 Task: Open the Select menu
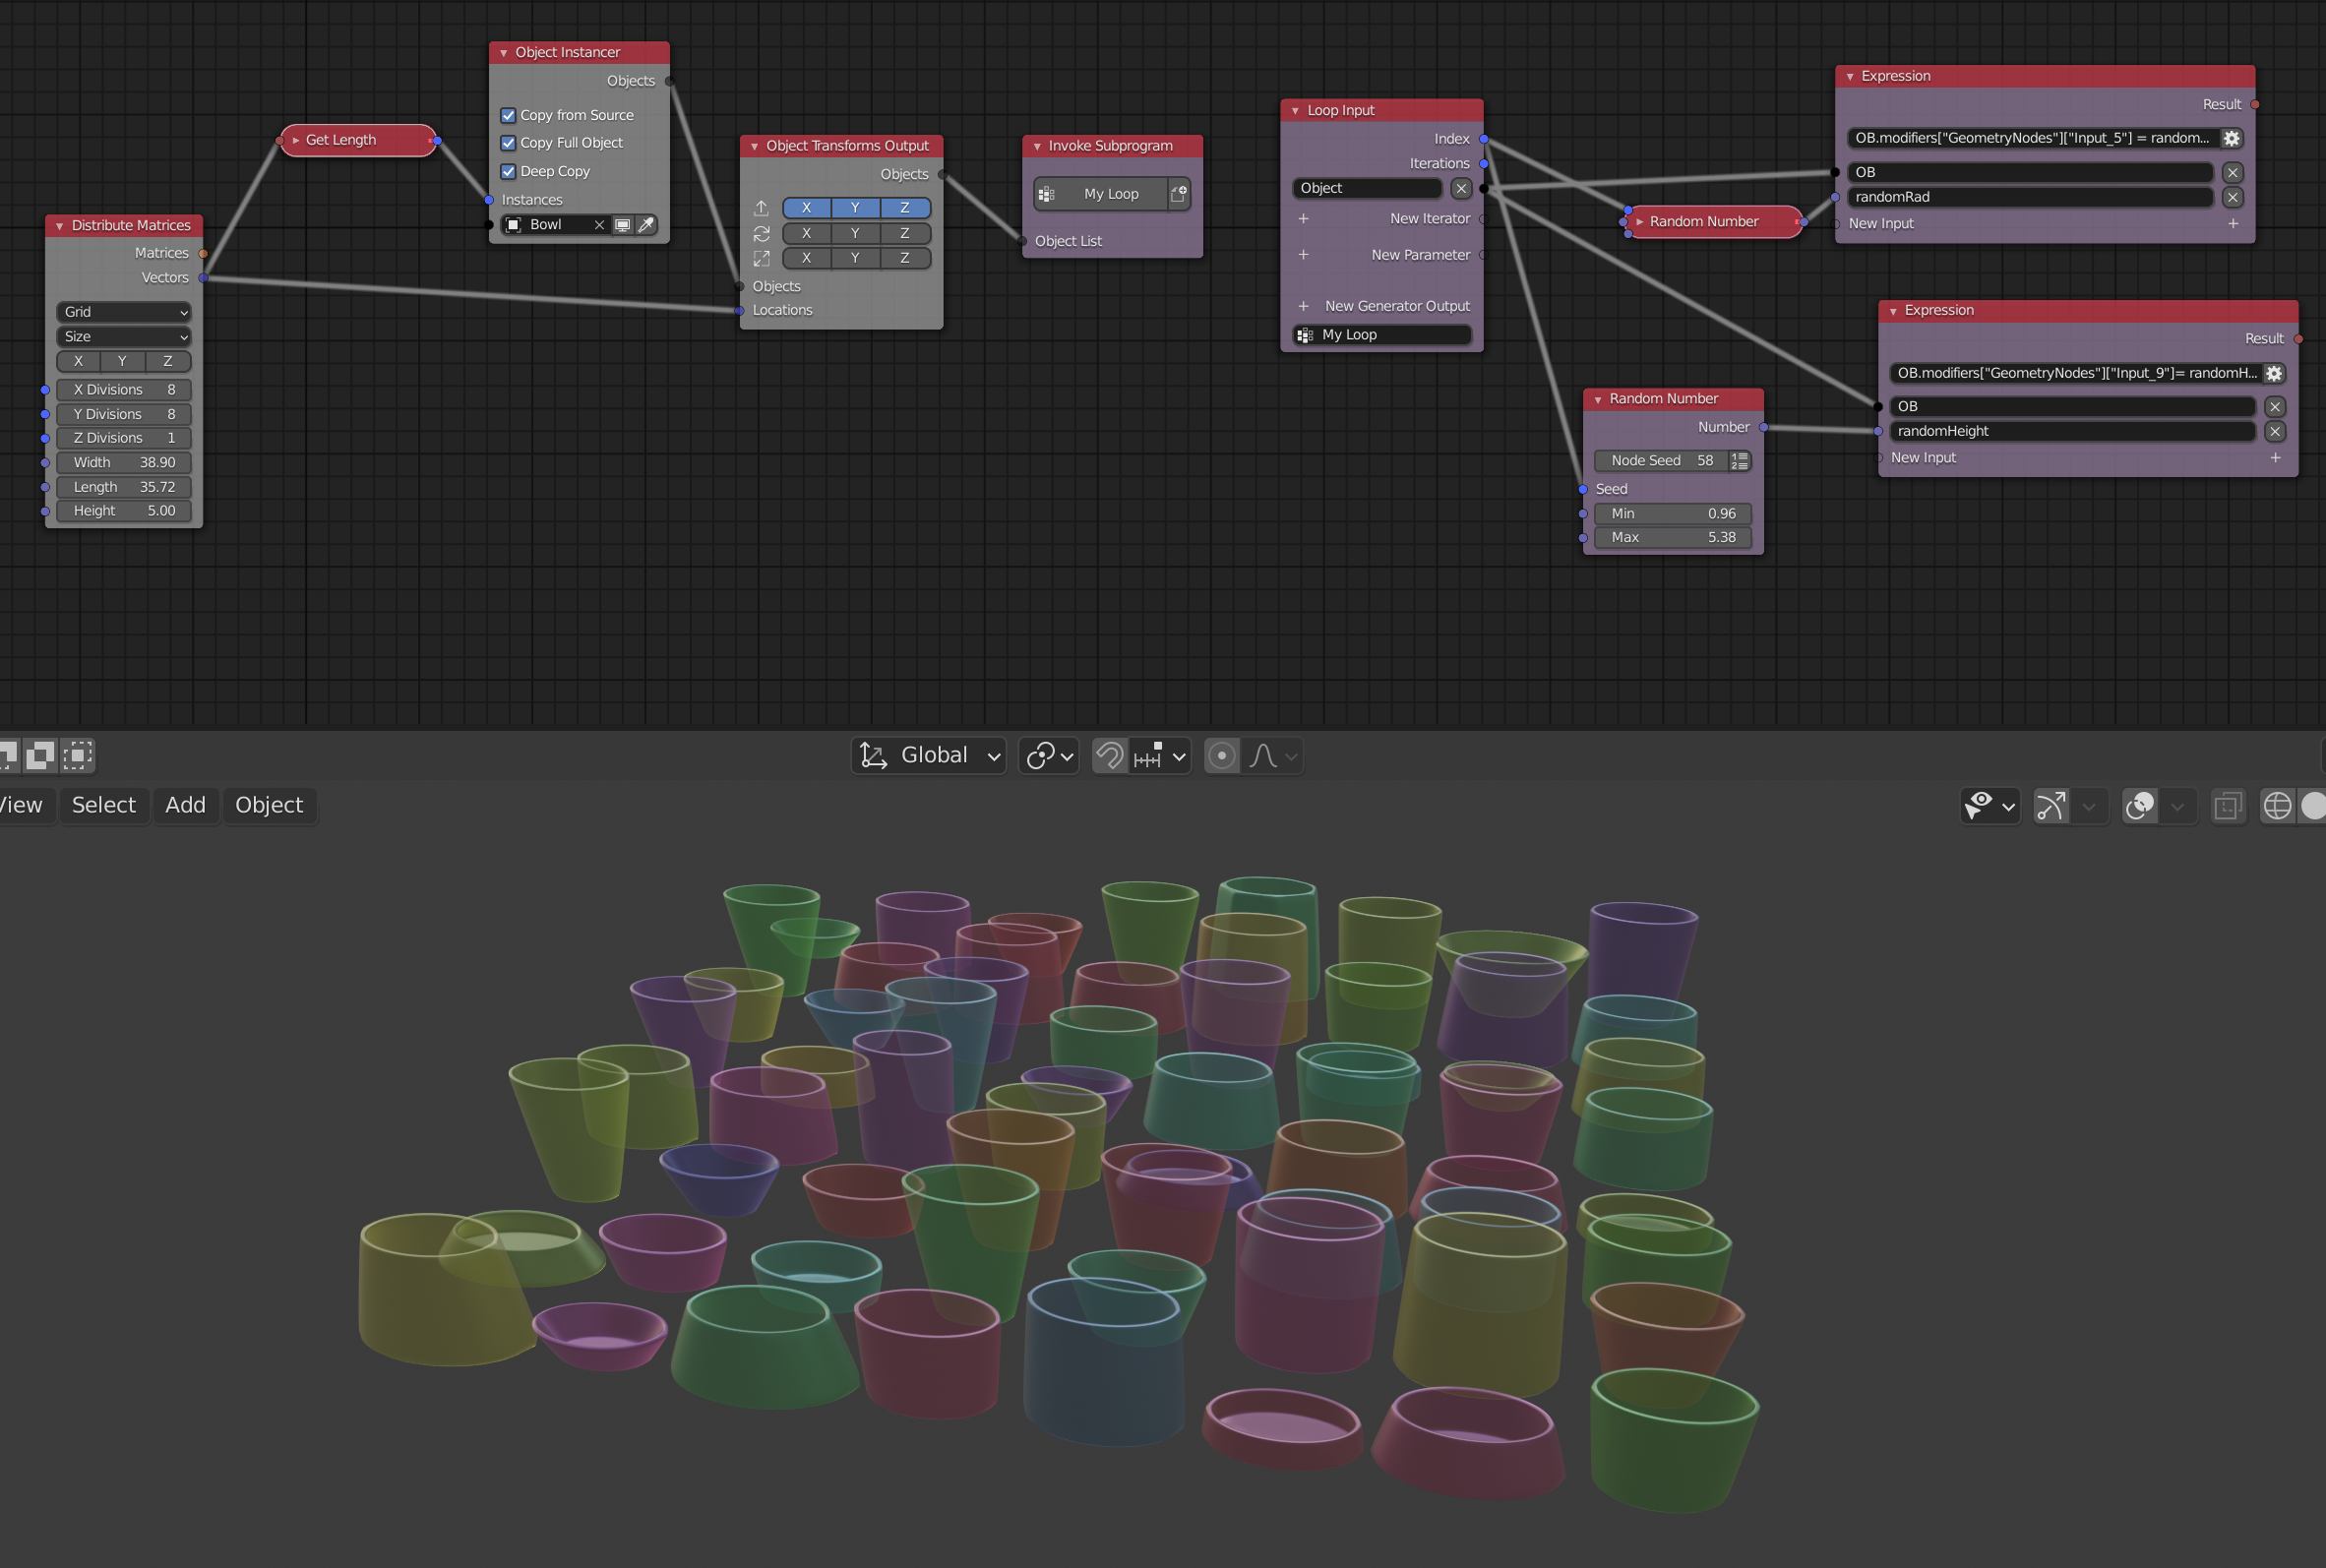pyautogui.click(x=103, y=806)
